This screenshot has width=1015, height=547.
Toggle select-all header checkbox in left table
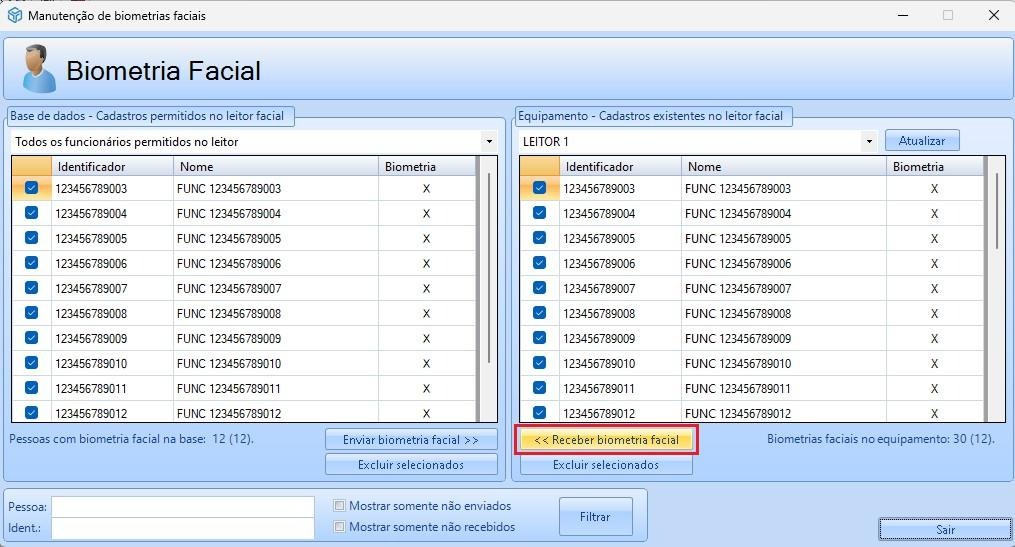point(31,166)
